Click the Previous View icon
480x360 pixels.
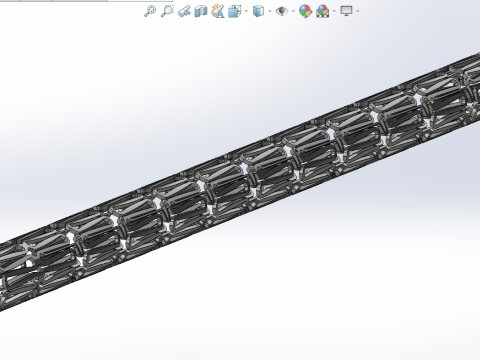[x=184, y=11]
